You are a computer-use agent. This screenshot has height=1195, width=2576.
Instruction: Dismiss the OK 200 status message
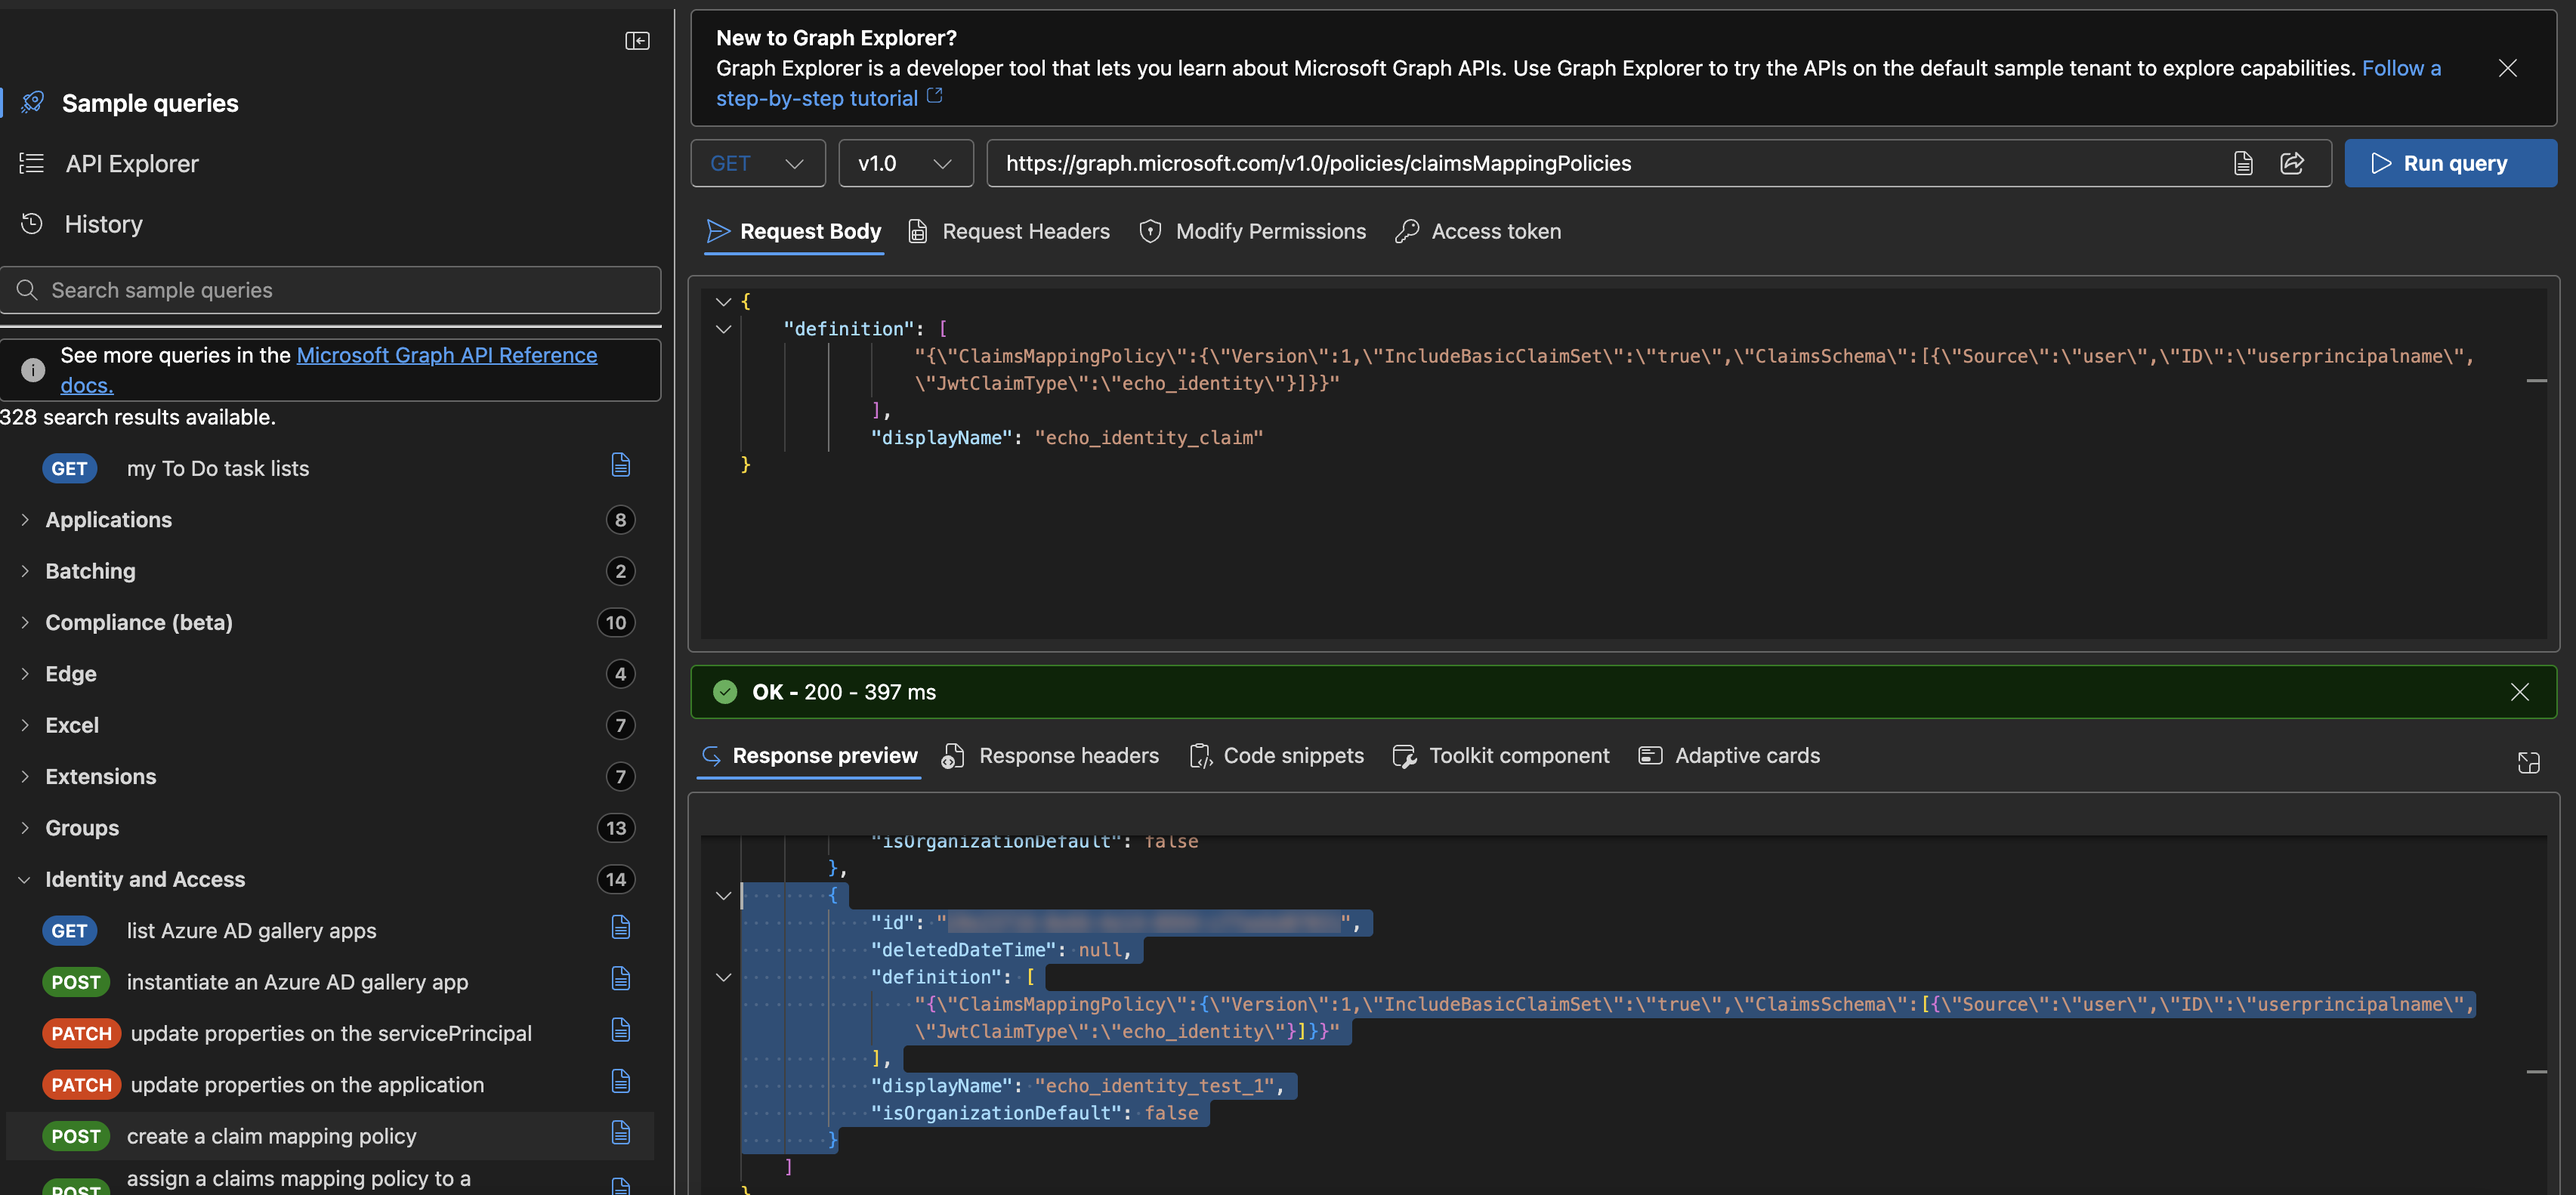(x=2520, y=692)
